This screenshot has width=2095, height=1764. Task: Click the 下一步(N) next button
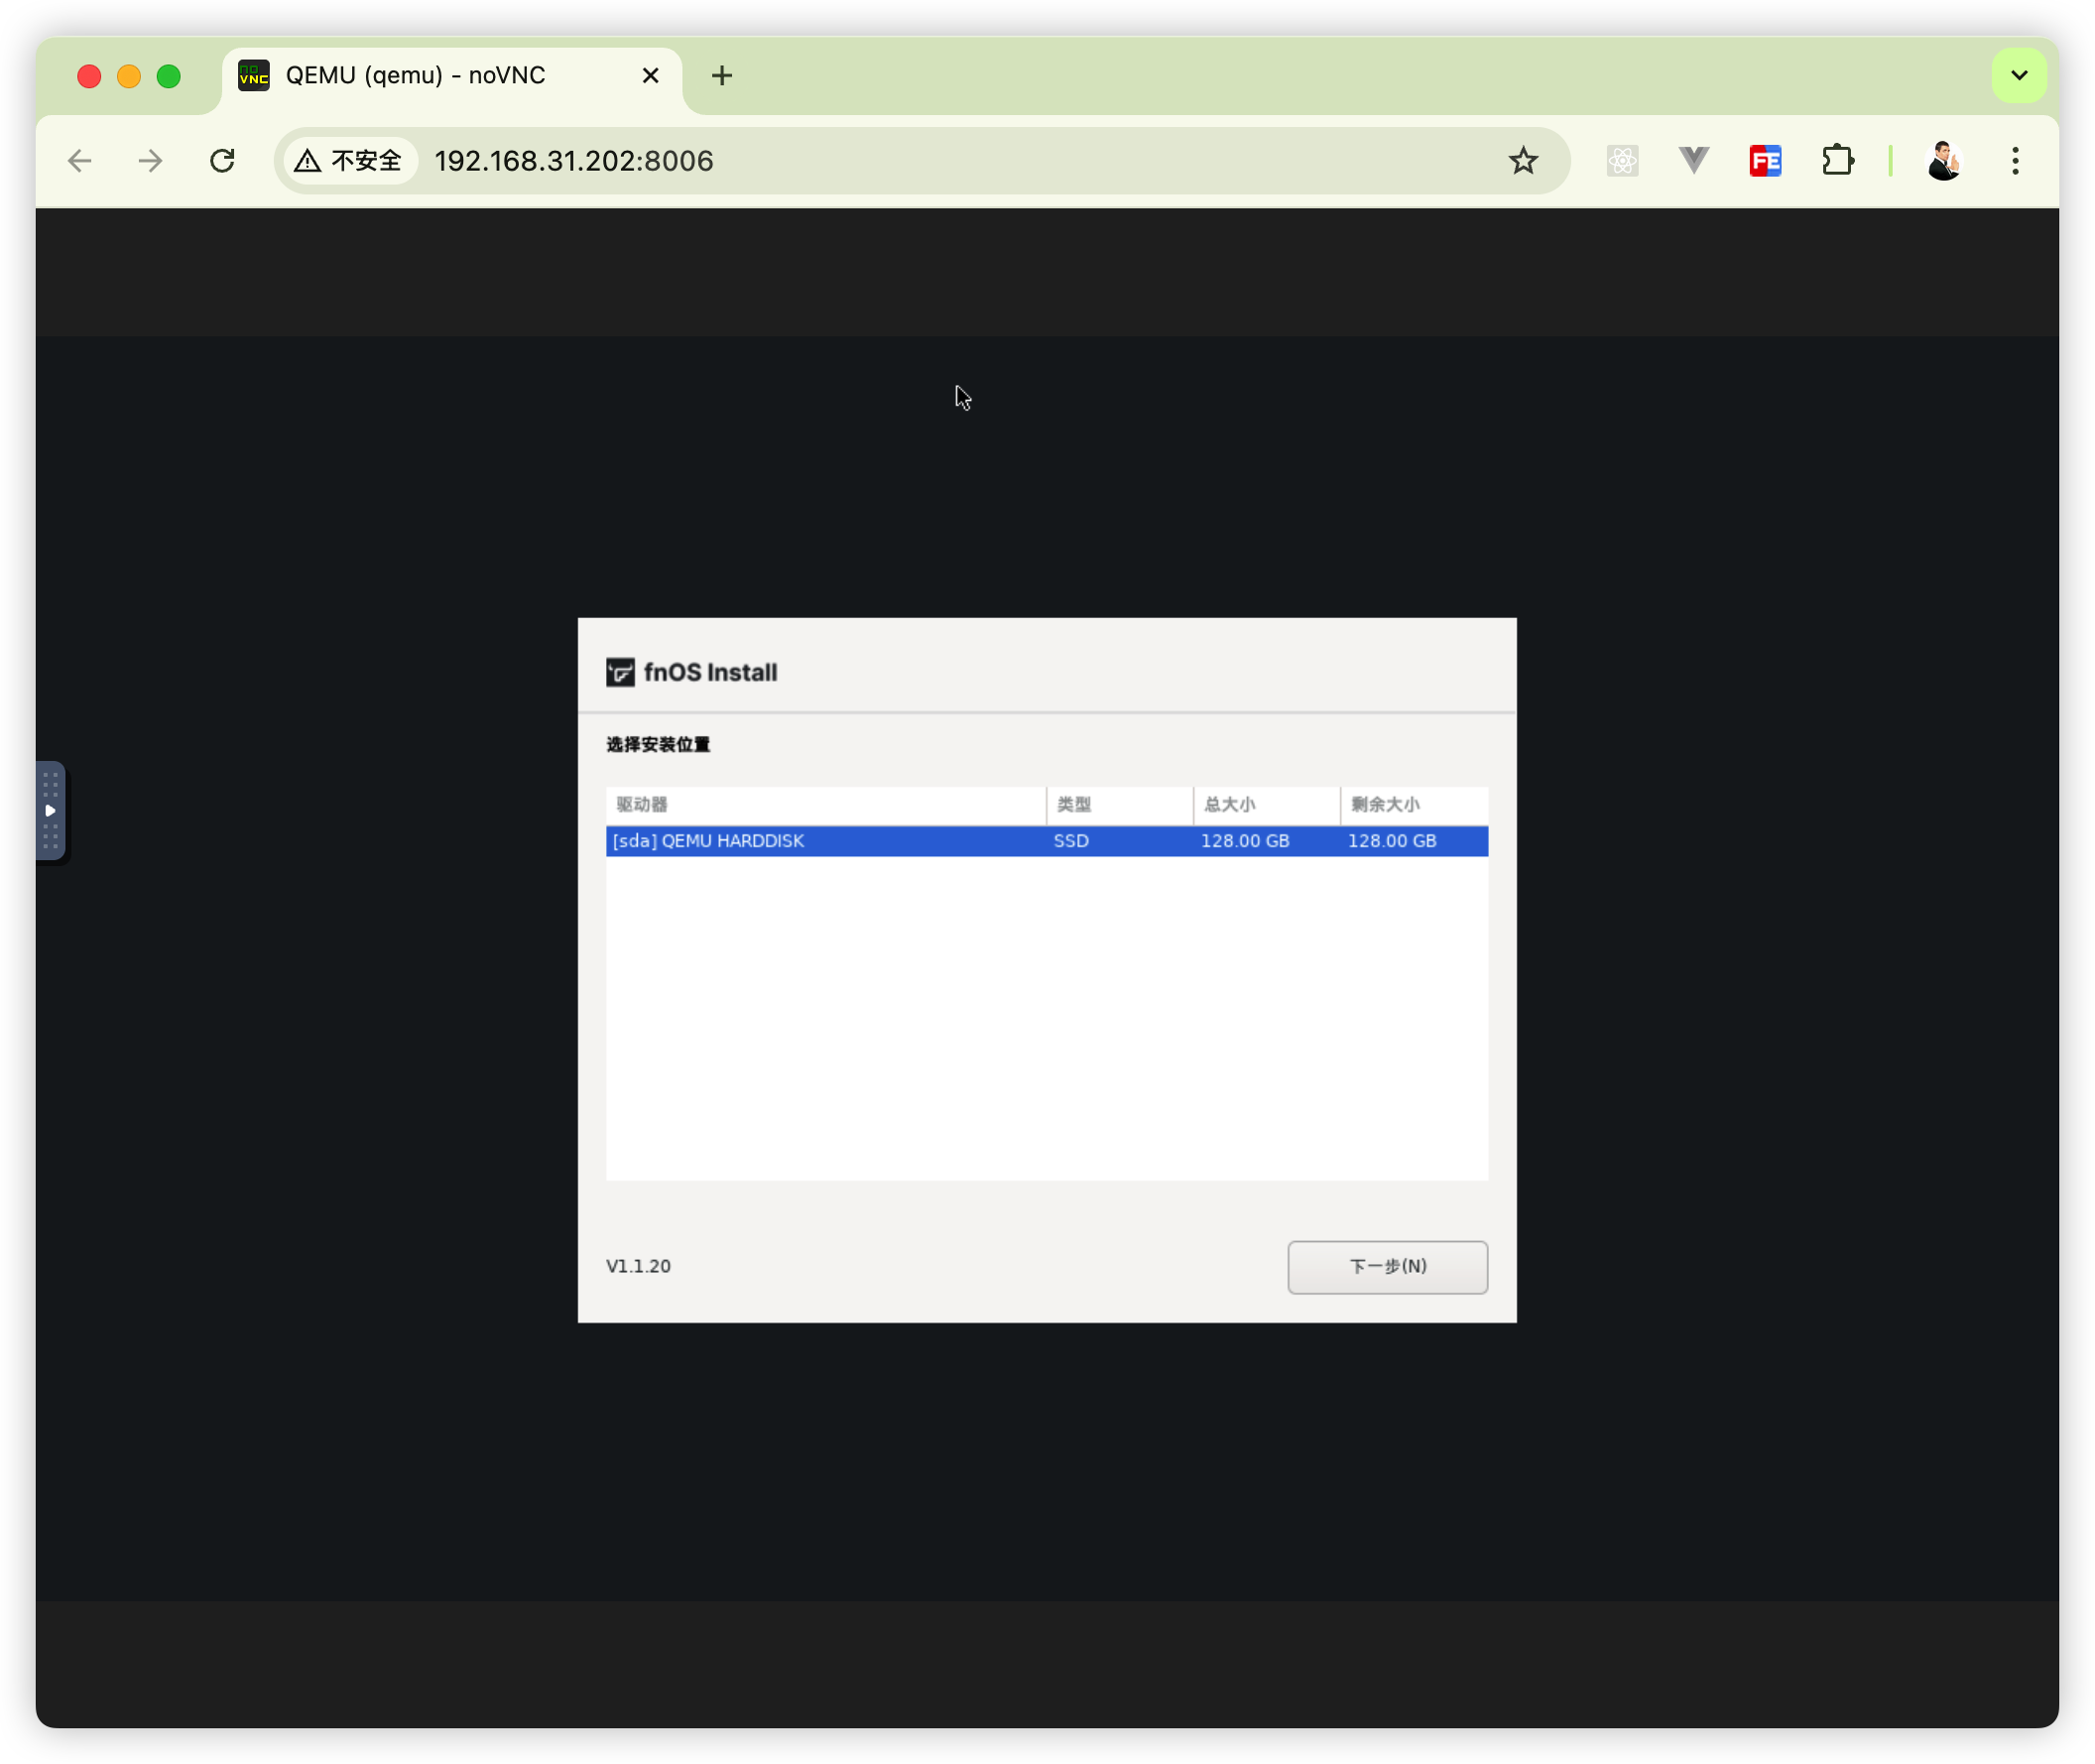click(1387, 1267)
